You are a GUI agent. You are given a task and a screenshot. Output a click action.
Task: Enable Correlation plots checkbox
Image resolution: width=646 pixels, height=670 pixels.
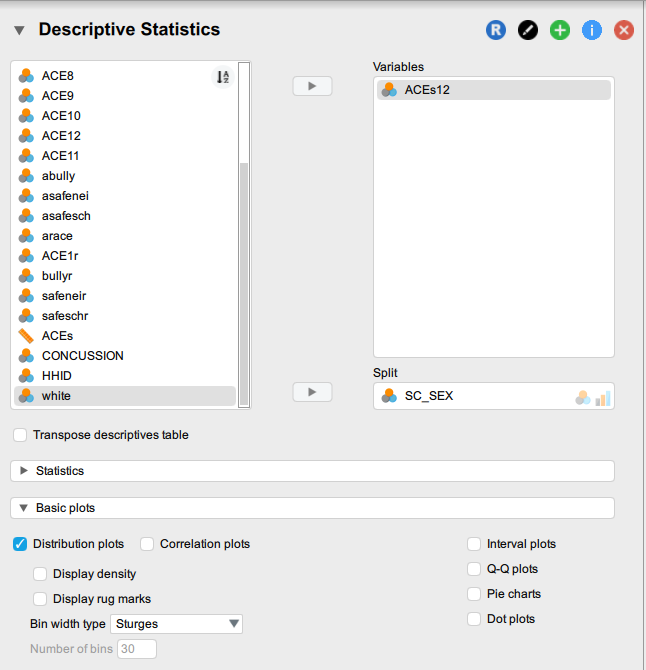coord(147,544)
